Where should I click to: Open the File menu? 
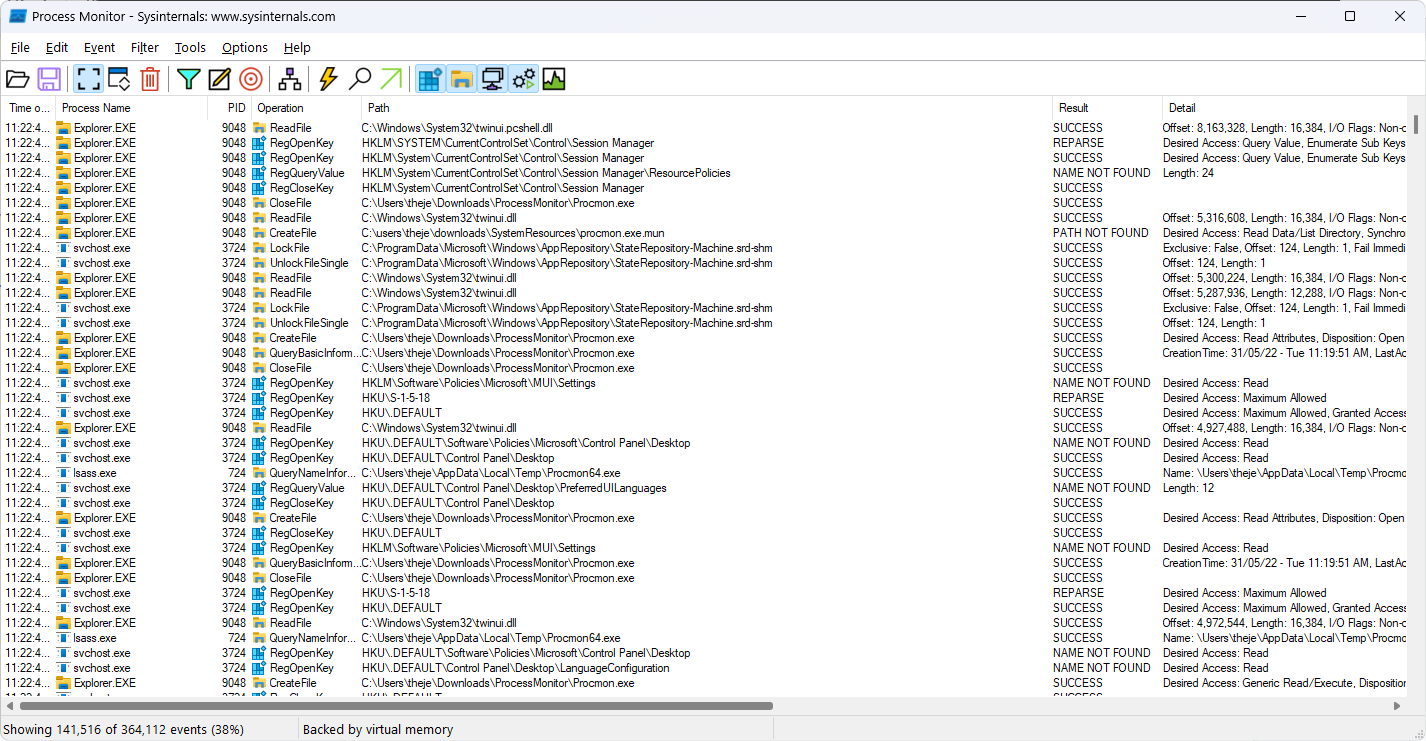[20, 47]
